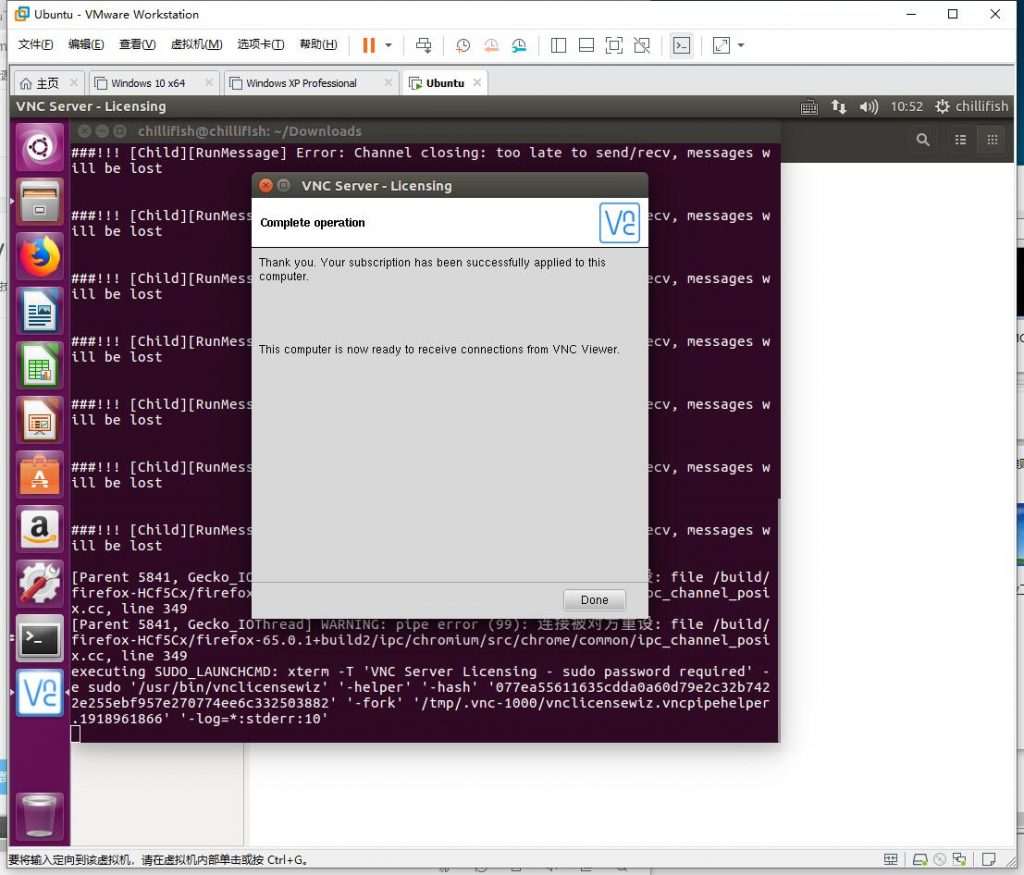Image resolution: width=1024 pixels, height=875 pixels.
Task: Toggle the thumbnail bar view icon
Action: coord(586,45)
